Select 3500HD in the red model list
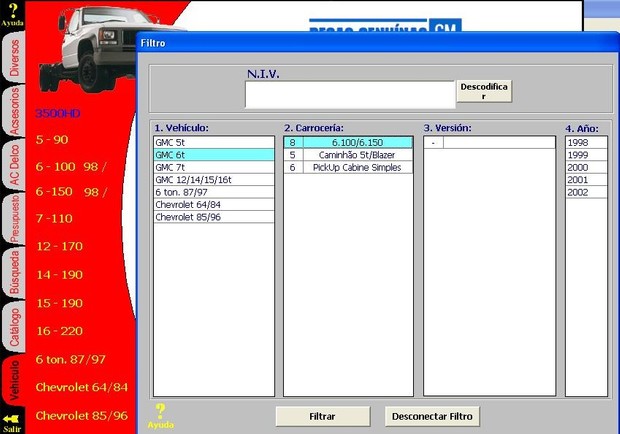The height and width of the screenshot is (434, 620). coord(58,114)
